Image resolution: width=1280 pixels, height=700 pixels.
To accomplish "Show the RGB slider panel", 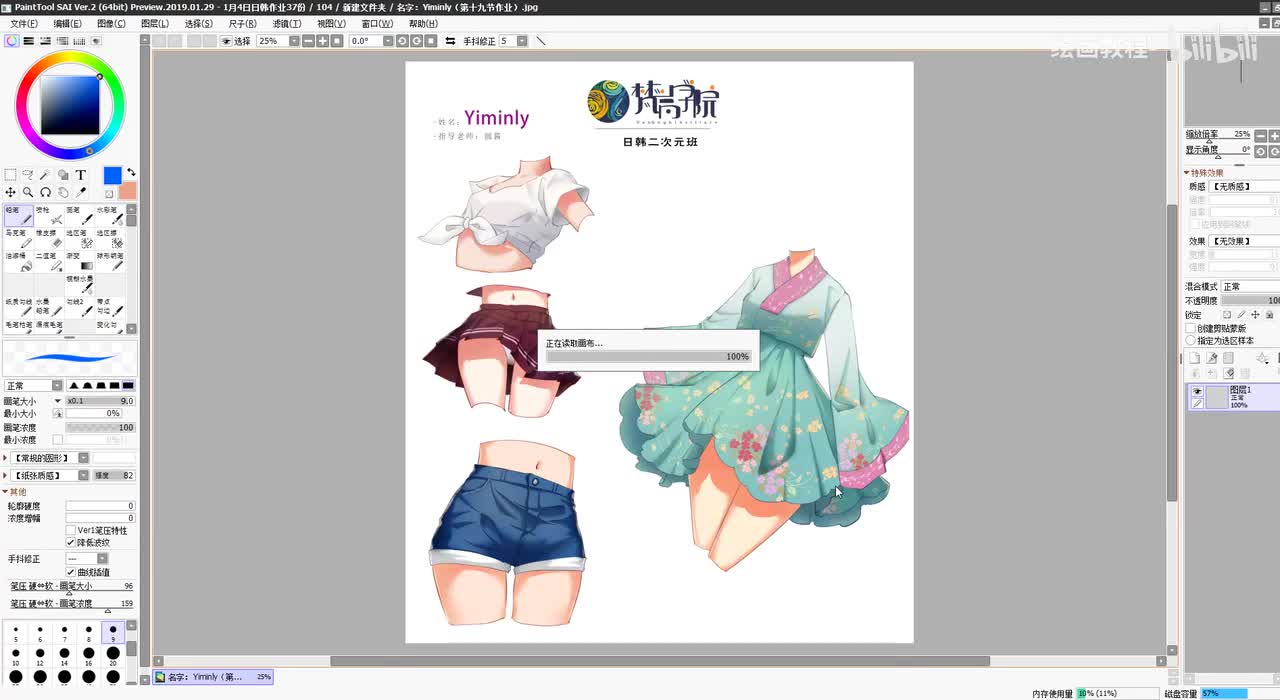I will click(x=29, y=41).
